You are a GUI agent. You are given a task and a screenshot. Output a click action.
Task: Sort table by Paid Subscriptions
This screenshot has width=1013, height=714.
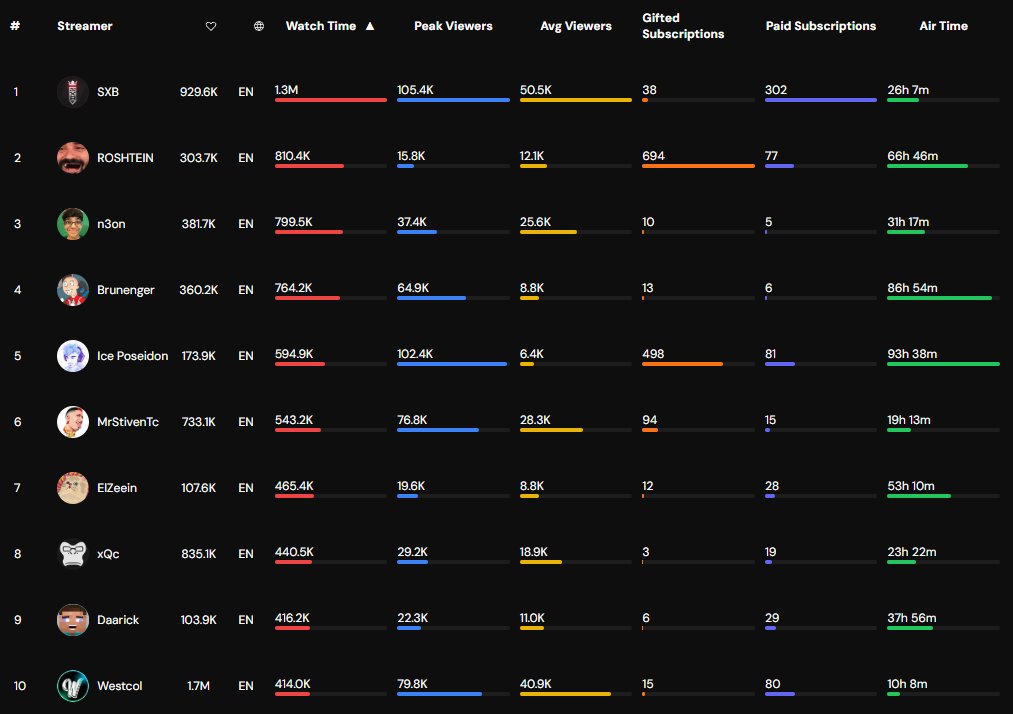click(820, 26)
